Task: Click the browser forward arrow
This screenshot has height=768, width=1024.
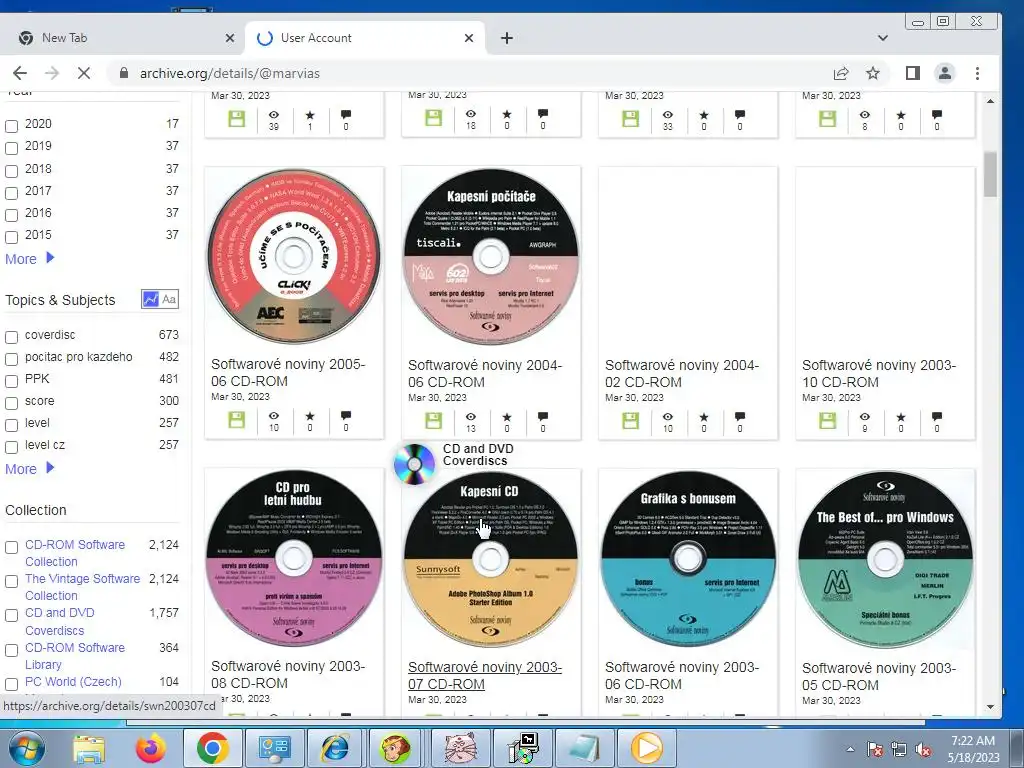Action: pyautogui.click(x=52, y=73)
